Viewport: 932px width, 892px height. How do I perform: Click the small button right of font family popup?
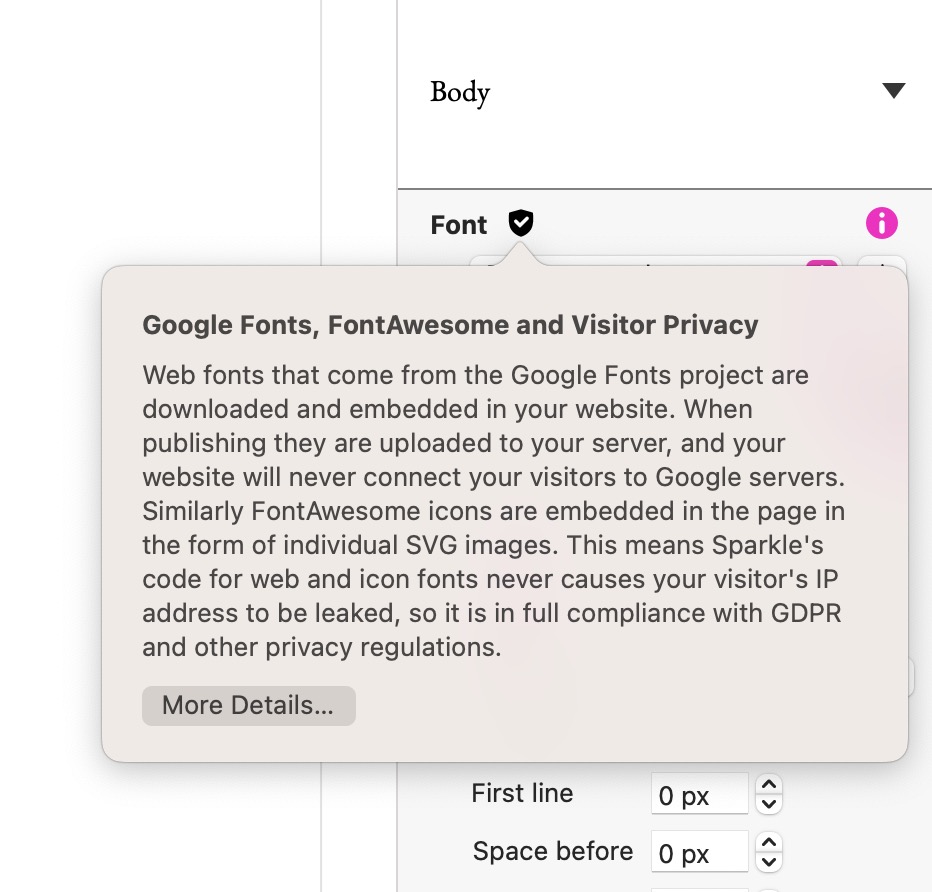(882, 261)
